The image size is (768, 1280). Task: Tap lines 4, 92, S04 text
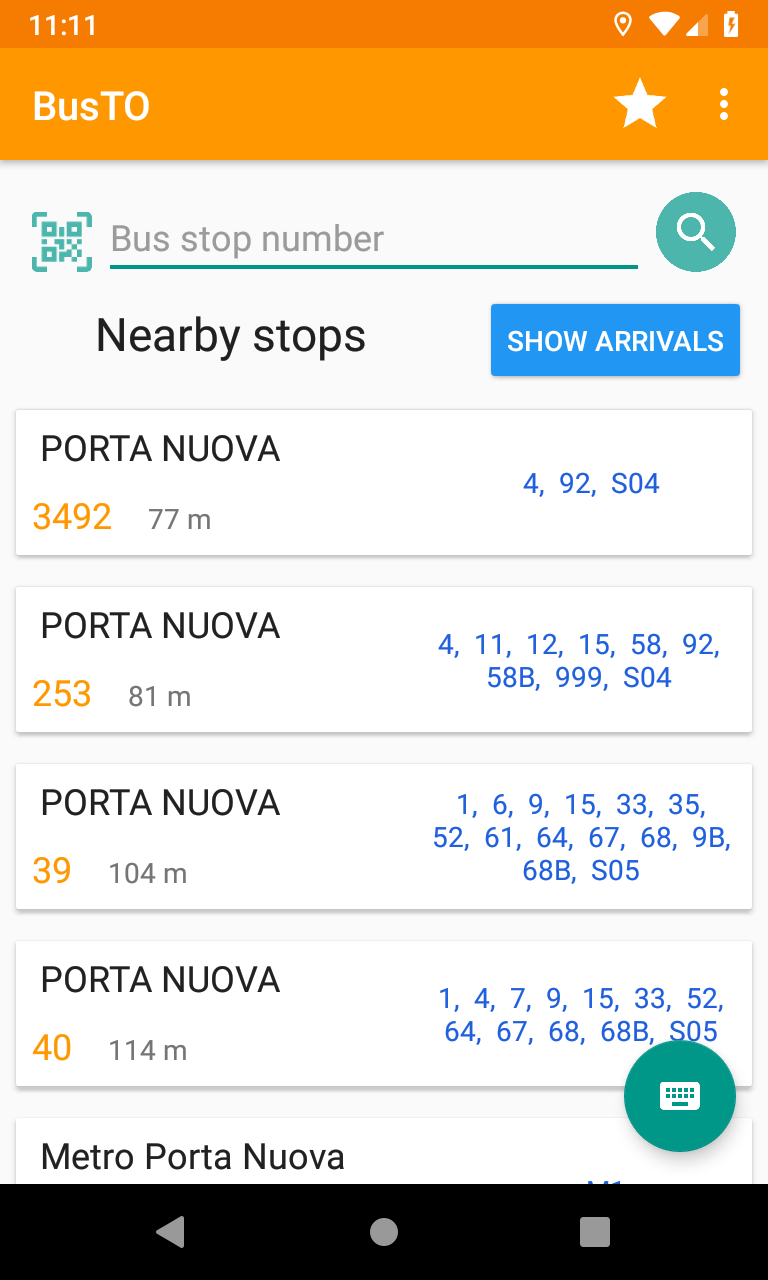(x=591, y=484)
